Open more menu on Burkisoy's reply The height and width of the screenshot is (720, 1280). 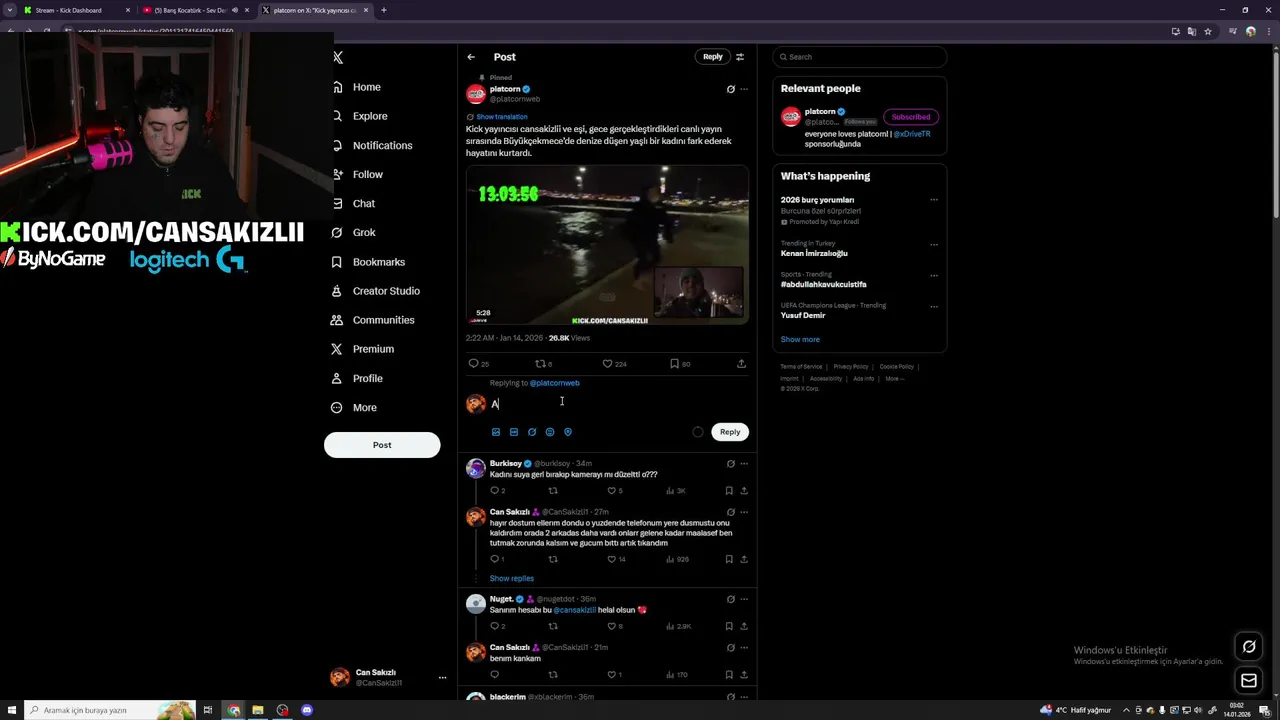(x=743, y=464)
